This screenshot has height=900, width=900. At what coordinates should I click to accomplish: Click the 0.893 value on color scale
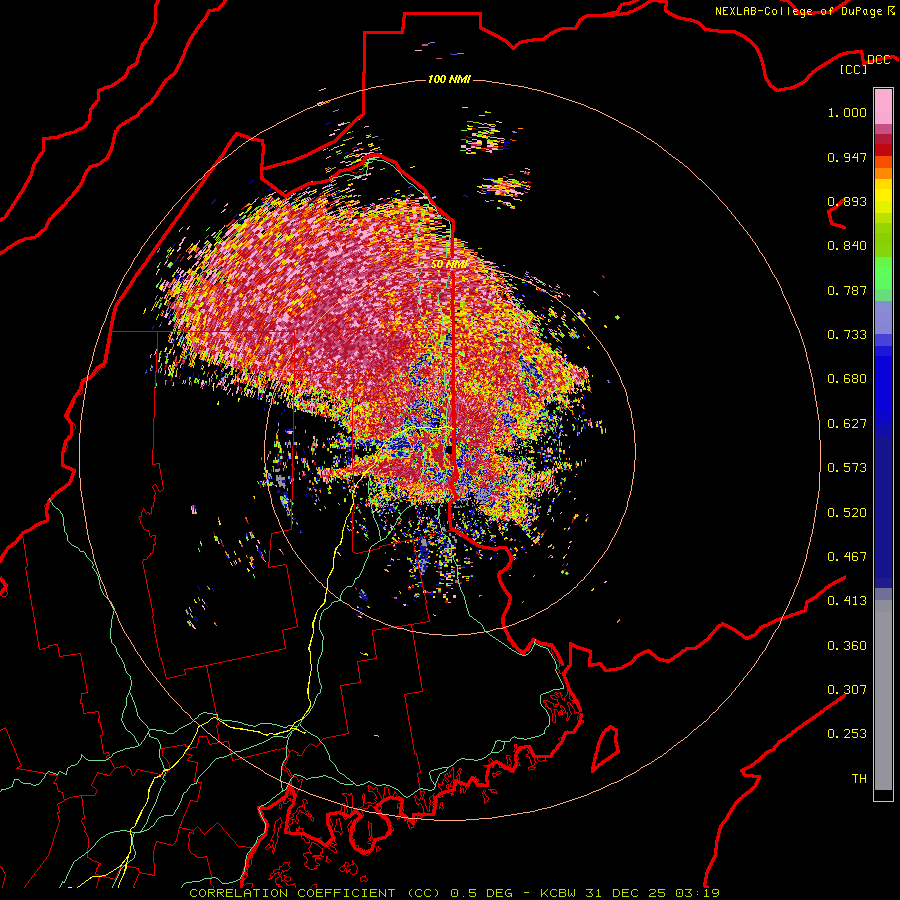[x=847, y=201]
